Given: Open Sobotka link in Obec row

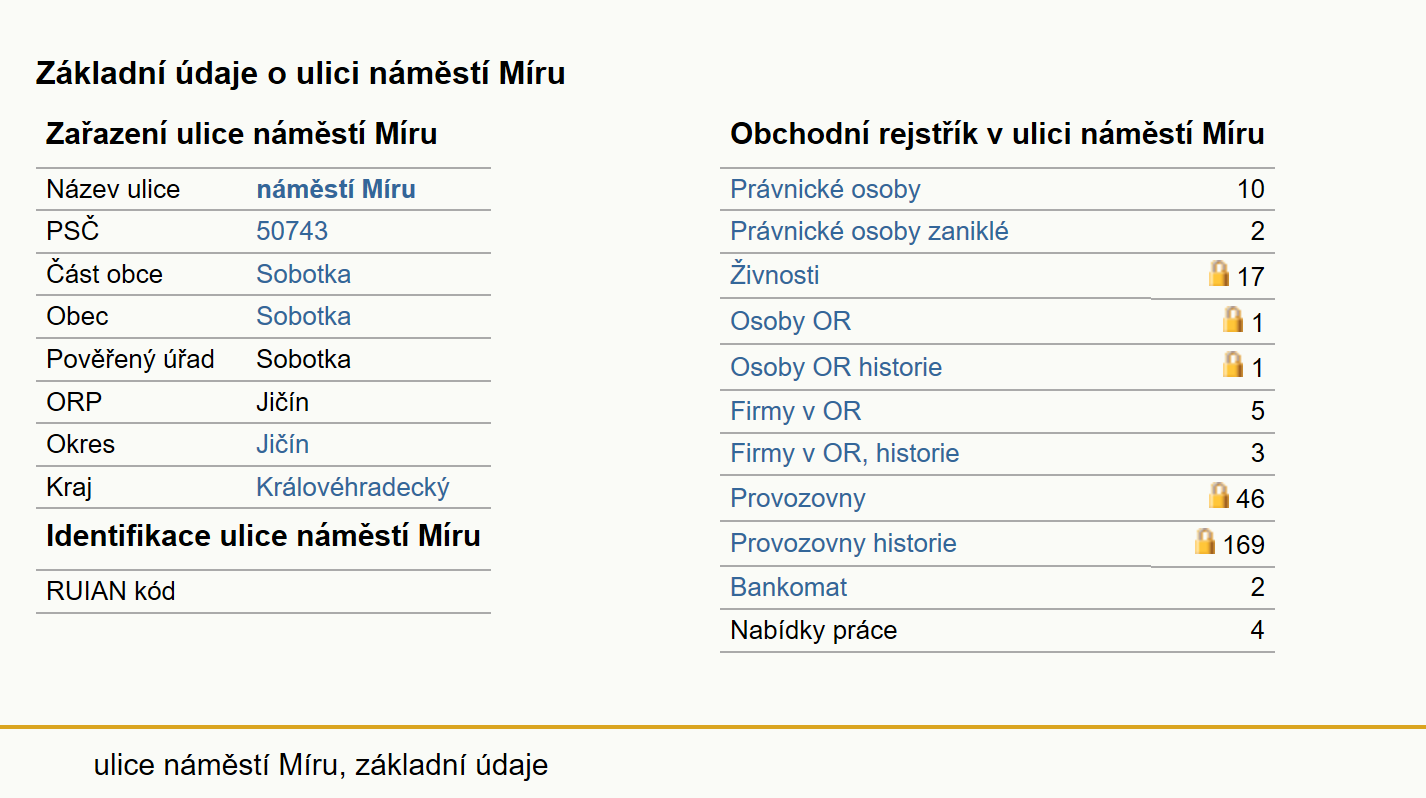Looking at the screenshot, I should (x=304, y=316).
